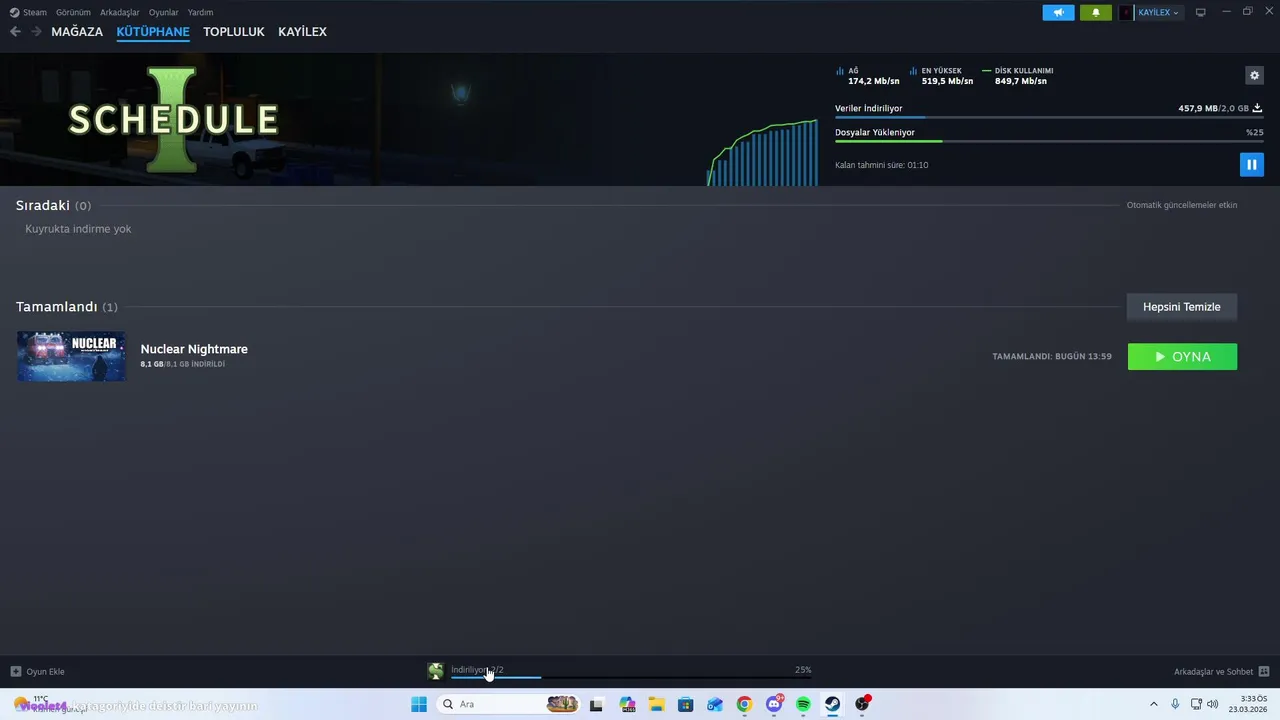Image resolution: width=1280 pixels, height=720 pixels.
Task: Click the forward navigation arrow
Action: [x=36, y=32]
